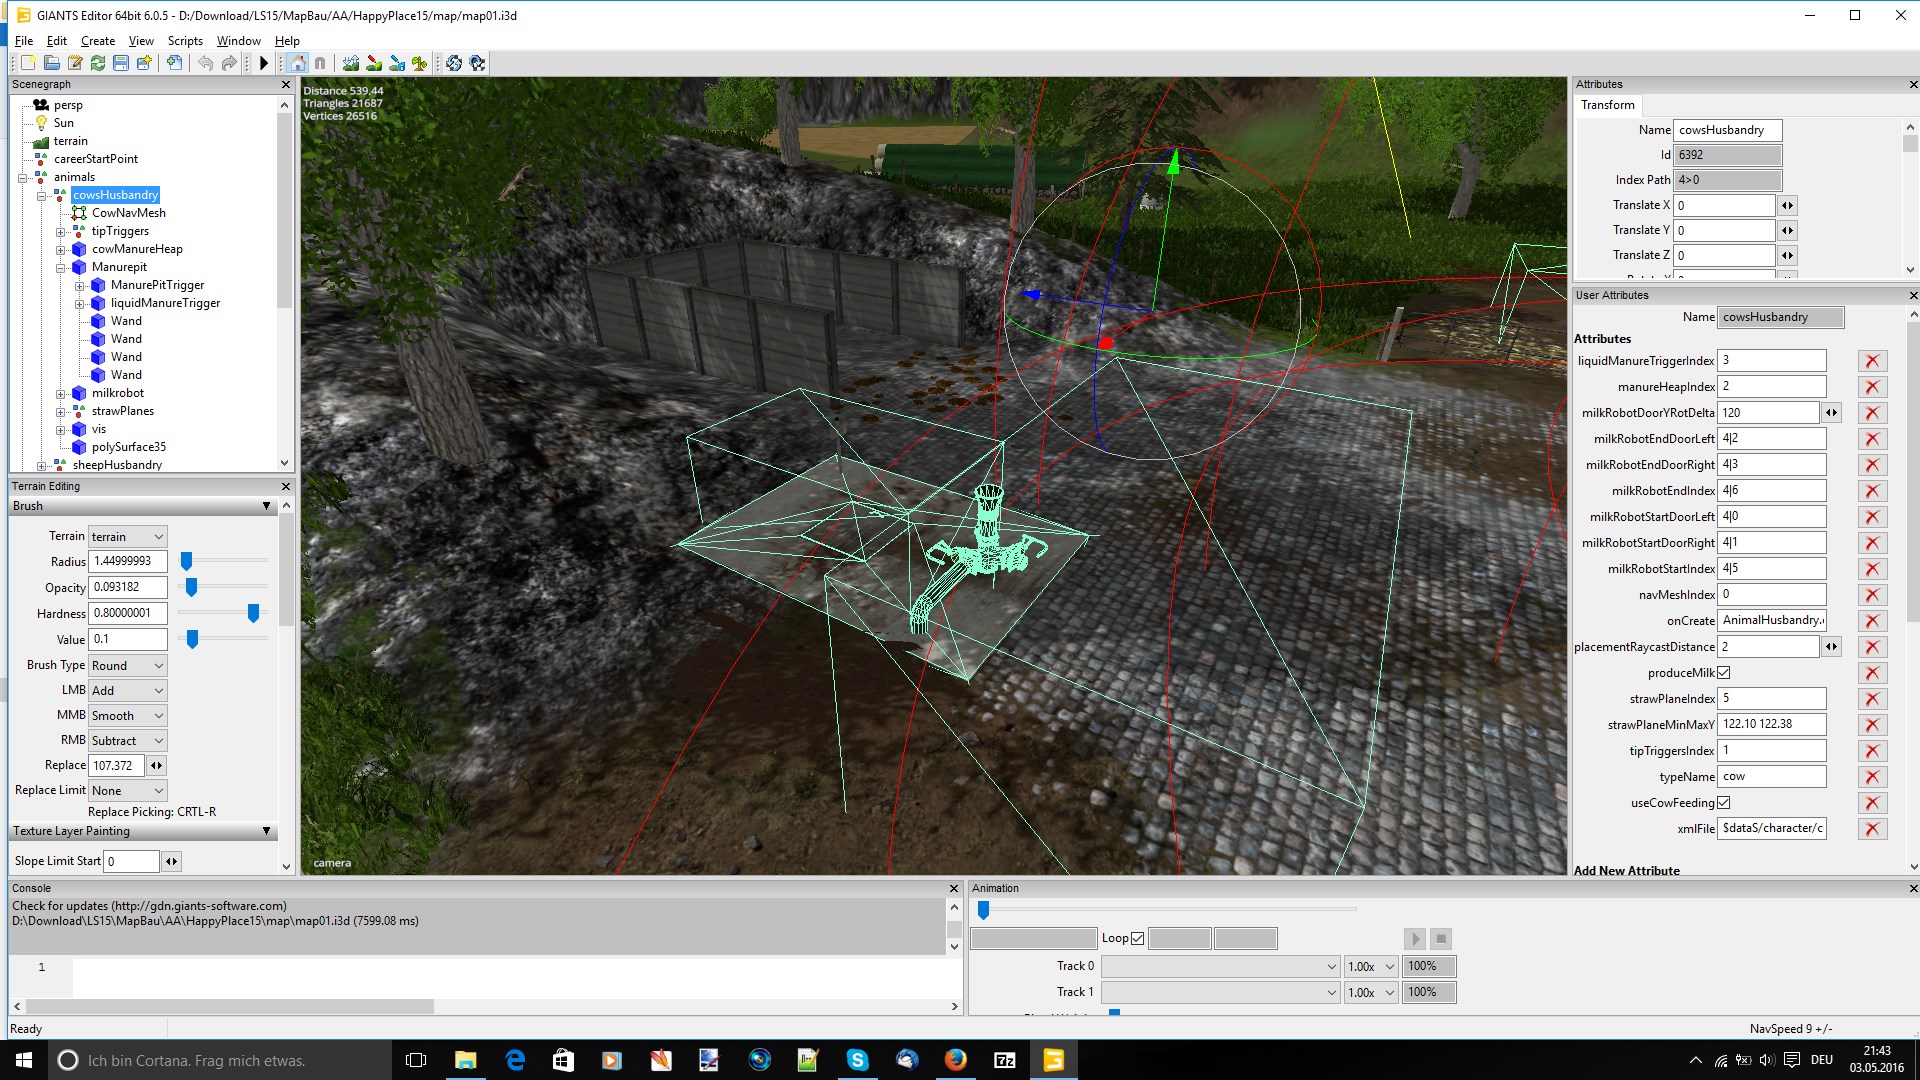Select the CowNavMesh tree item
The width and height of the screenshot is (1920, 1080).
129,213
